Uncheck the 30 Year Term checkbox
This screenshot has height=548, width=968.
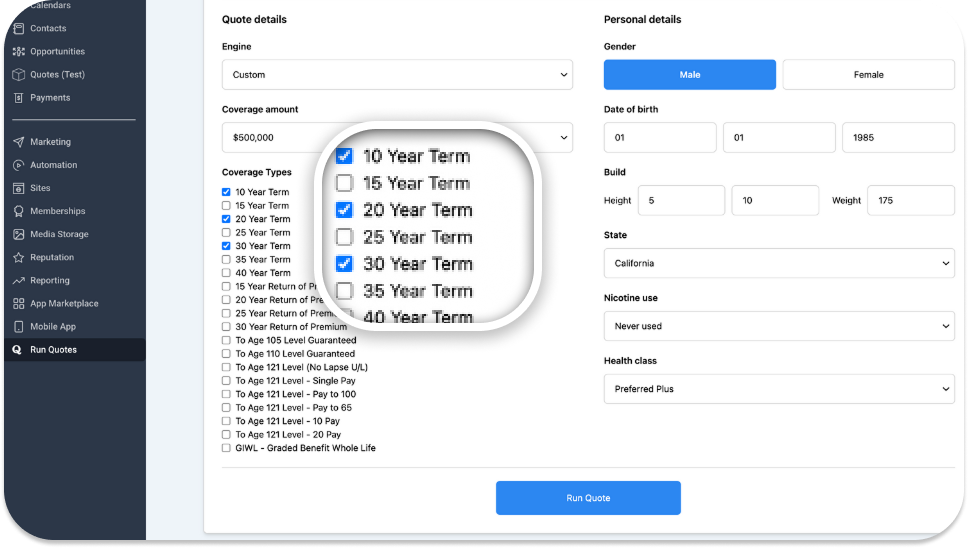[226, 246]
